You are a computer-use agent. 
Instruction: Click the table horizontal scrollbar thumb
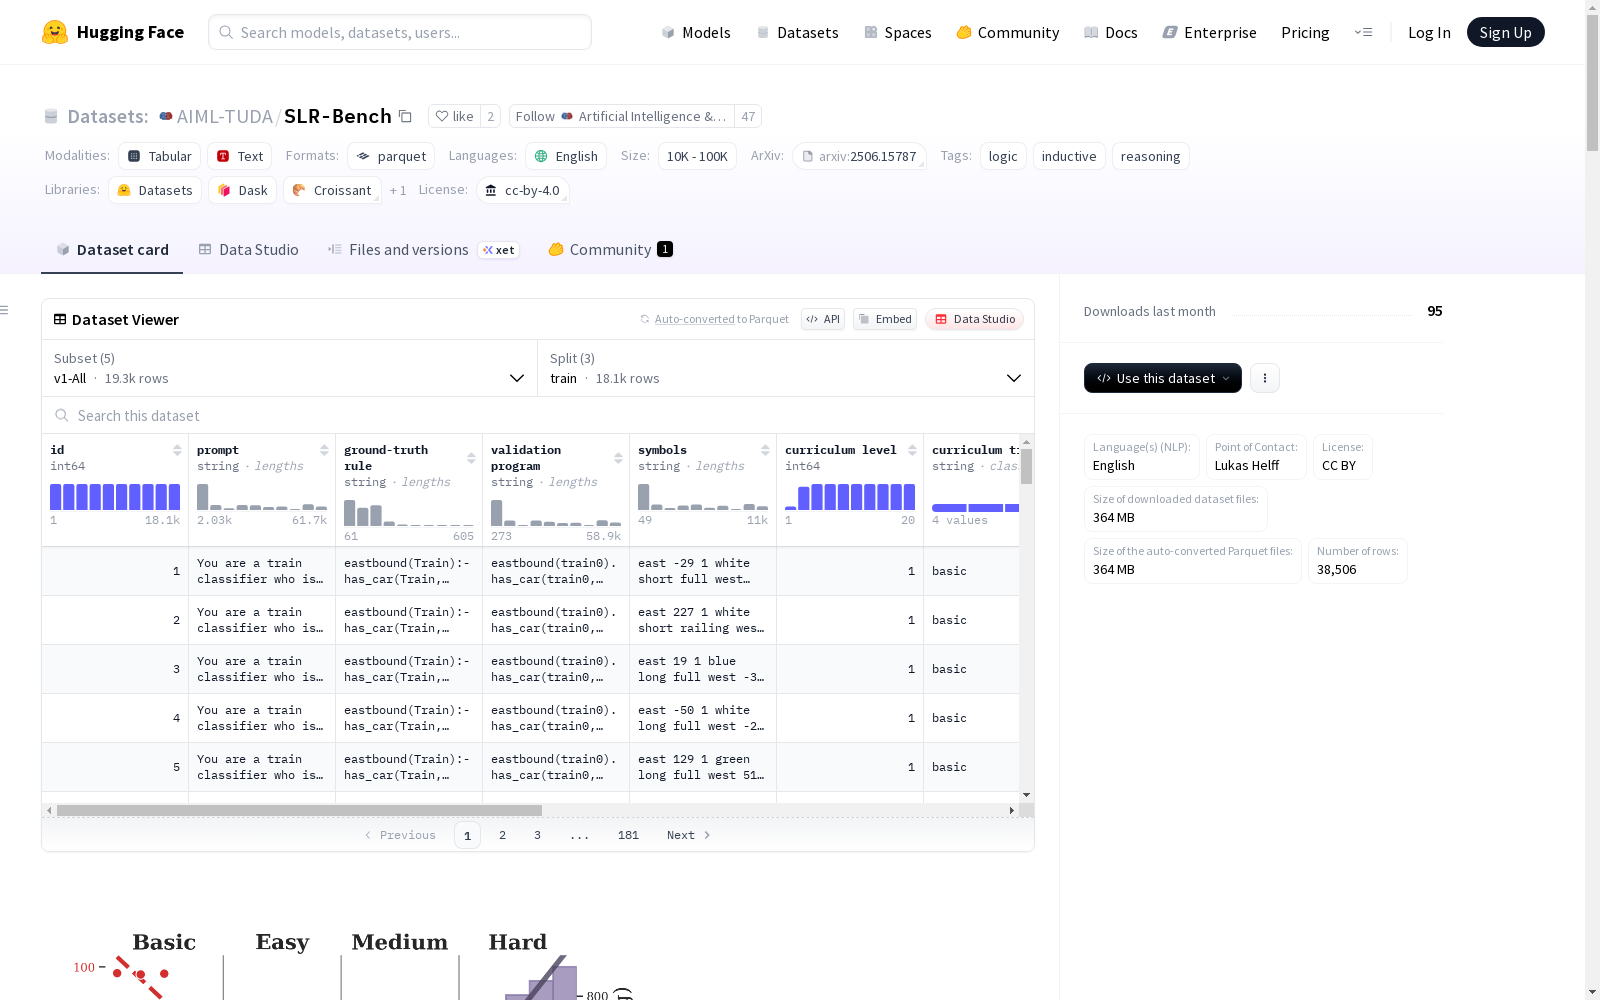[299, 810]
